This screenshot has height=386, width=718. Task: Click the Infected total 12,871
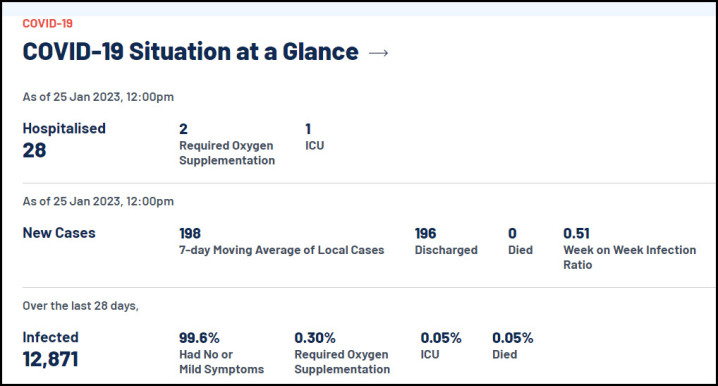[x=50, y=359]
